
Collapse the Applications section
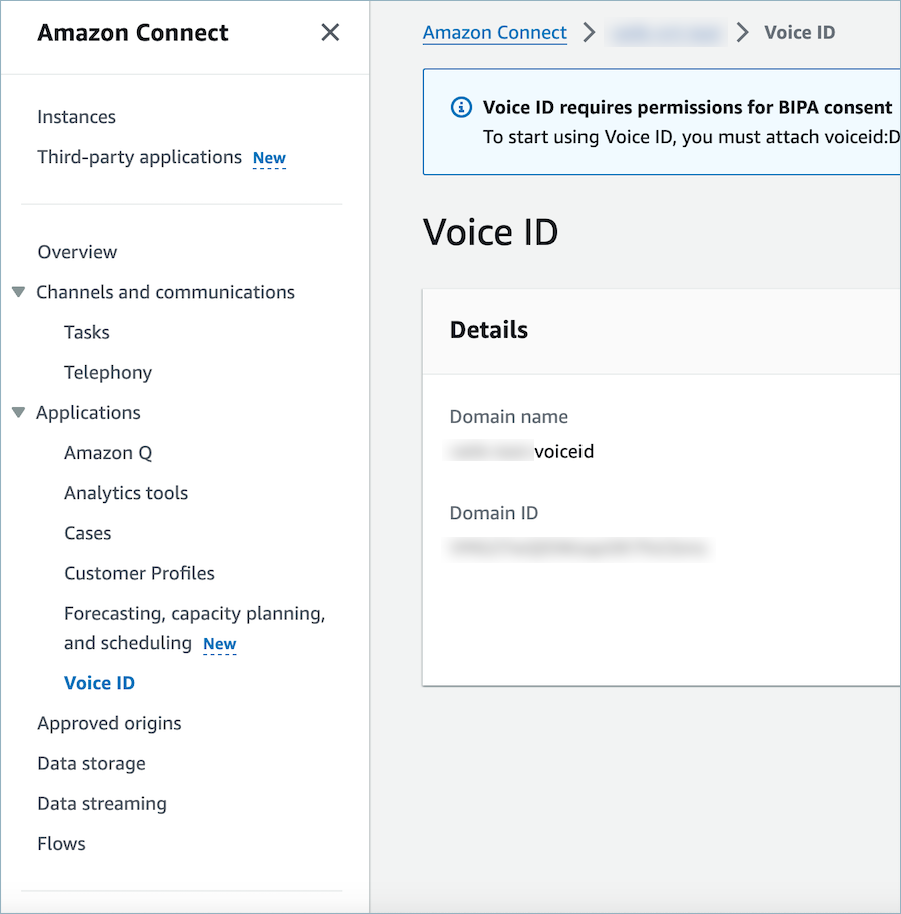pos(17,412)
